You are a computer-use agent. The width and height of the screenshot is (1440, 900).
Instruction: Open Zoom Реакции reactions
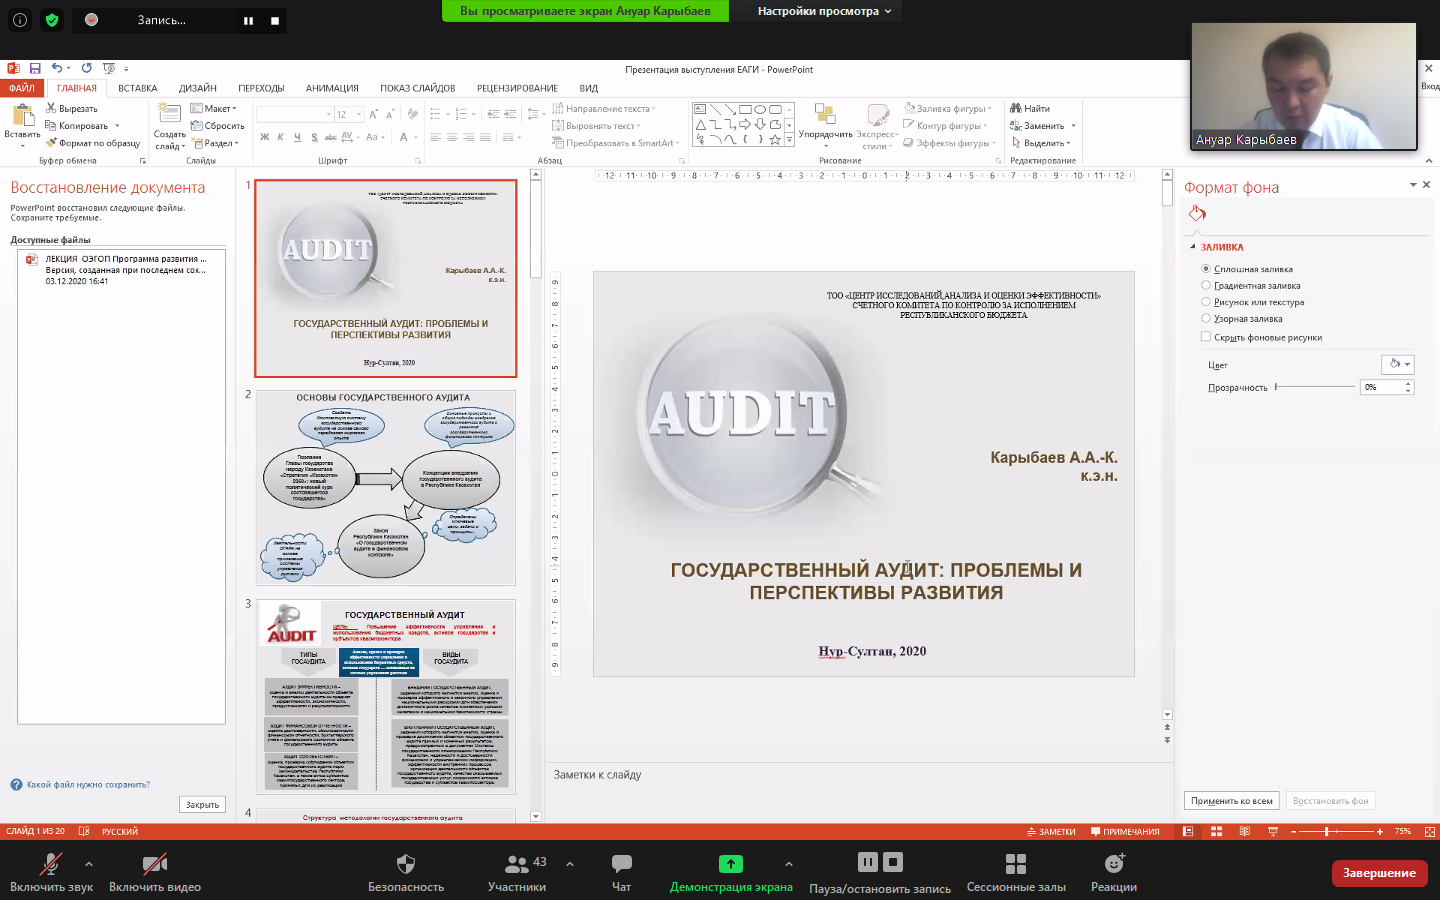pyautogui.click(x=1114, y=872)
